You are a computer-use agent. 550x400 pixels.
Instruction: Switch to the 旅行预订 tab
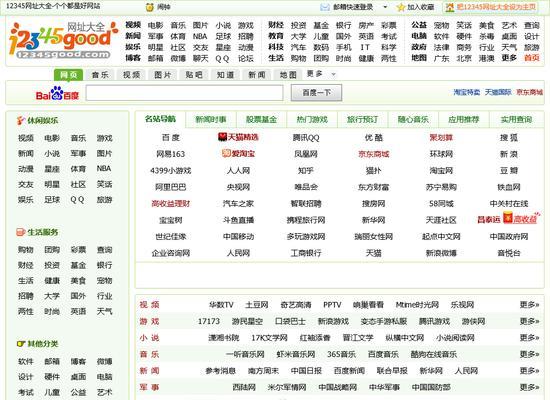362,120
